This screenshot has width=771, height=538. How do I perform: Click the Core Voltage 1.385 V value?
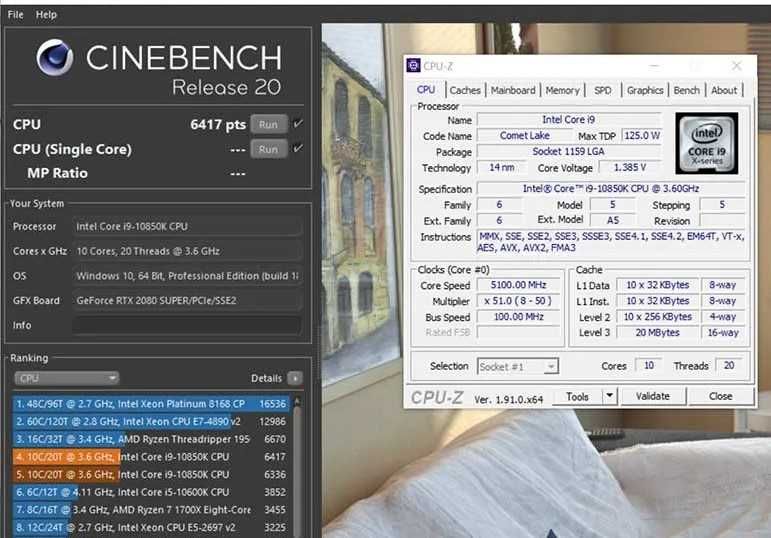pos(630,168)
